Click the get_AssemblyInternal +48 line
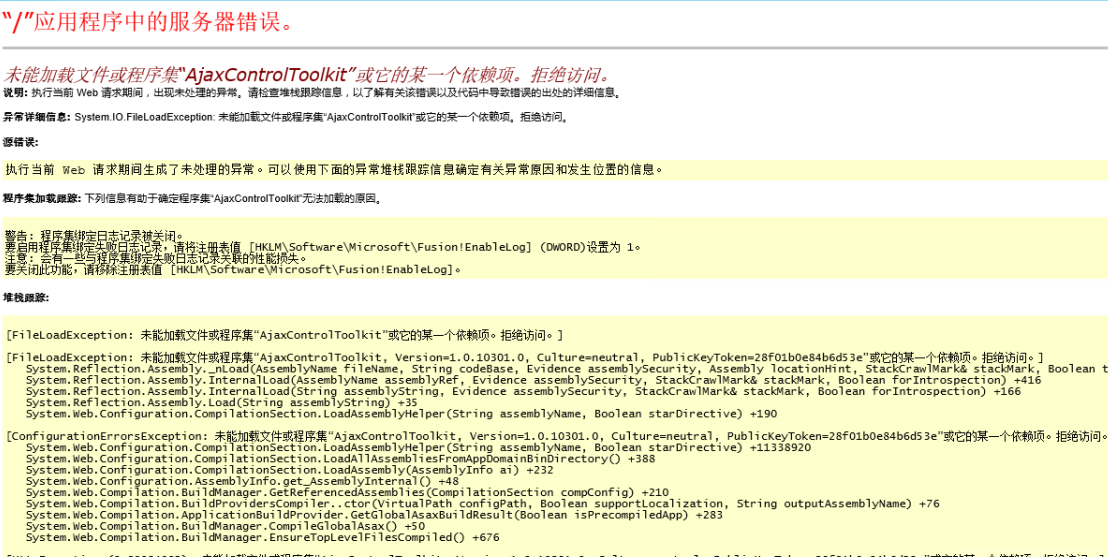Viewport: 1108px width, 557px height. pyautogui.click(x=242, y=481)
